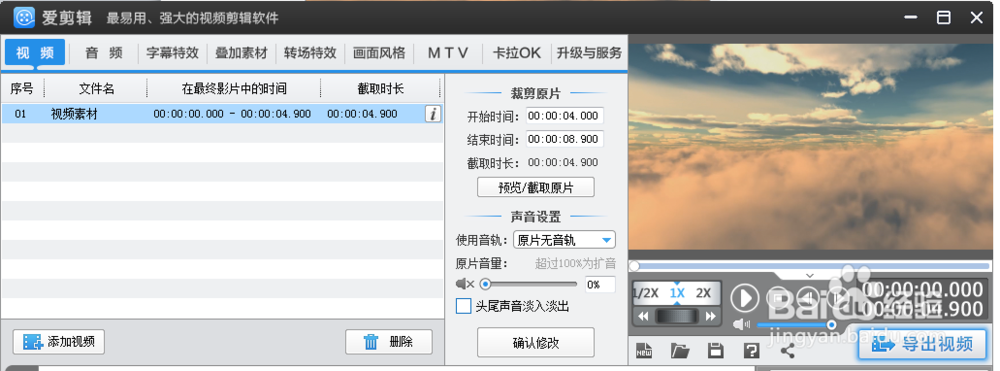Step back one frame in preview
The height and width of the screenshot is (371, 1000).
tap(808, 298)
